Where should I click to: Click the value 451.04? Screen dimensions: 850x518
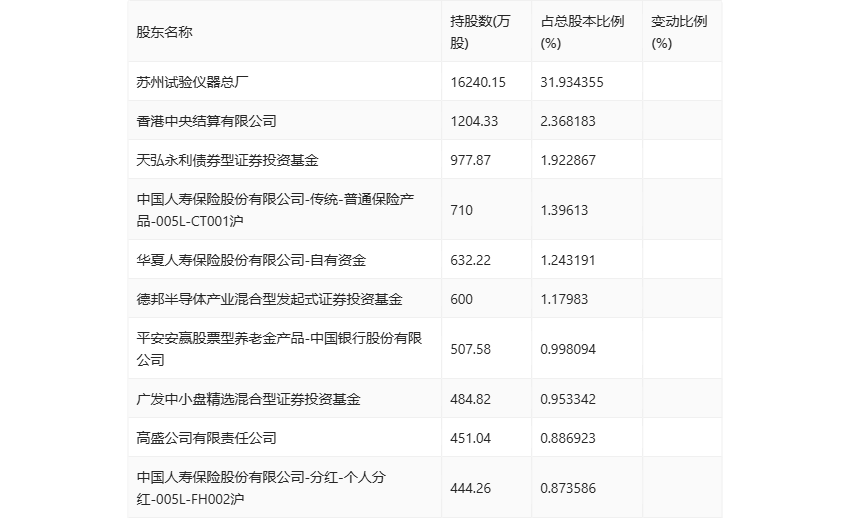[470, 438]
